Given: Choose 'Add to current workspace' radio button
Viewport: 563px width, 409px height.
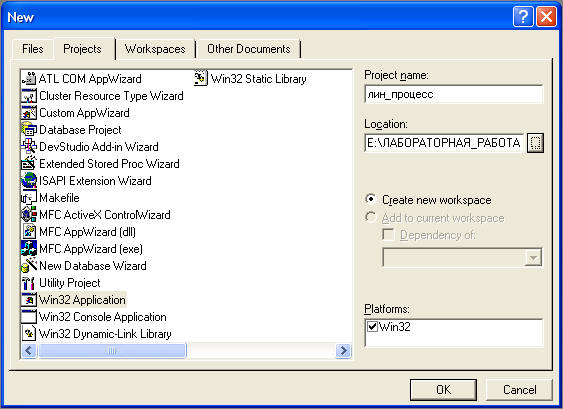Looking at the screenshot, I should tap(371, 217).
